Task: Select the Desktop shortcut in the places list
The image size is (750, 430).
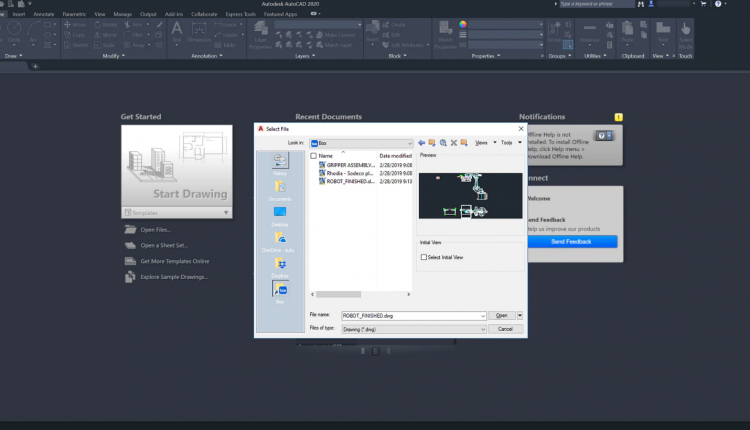Action: (x=279, y=213)
